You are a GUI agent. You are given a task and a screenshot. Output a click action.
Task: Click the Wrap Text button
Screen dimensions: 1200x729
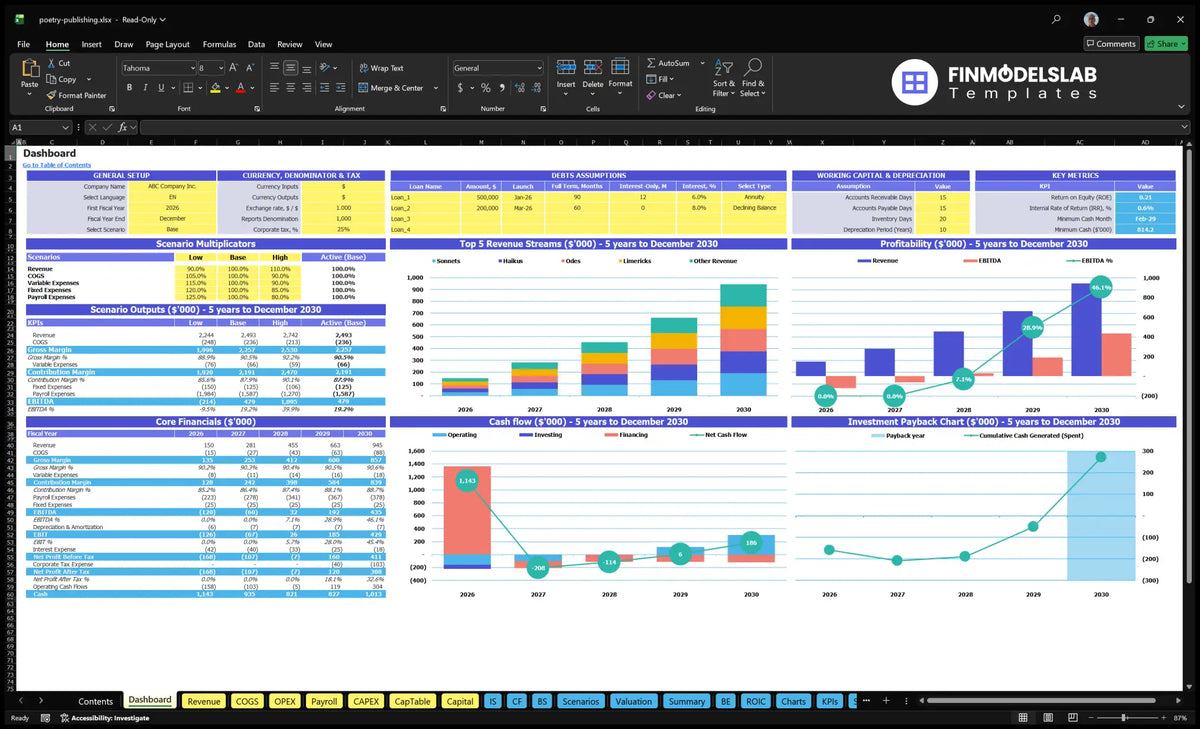[x=381, y=68]
